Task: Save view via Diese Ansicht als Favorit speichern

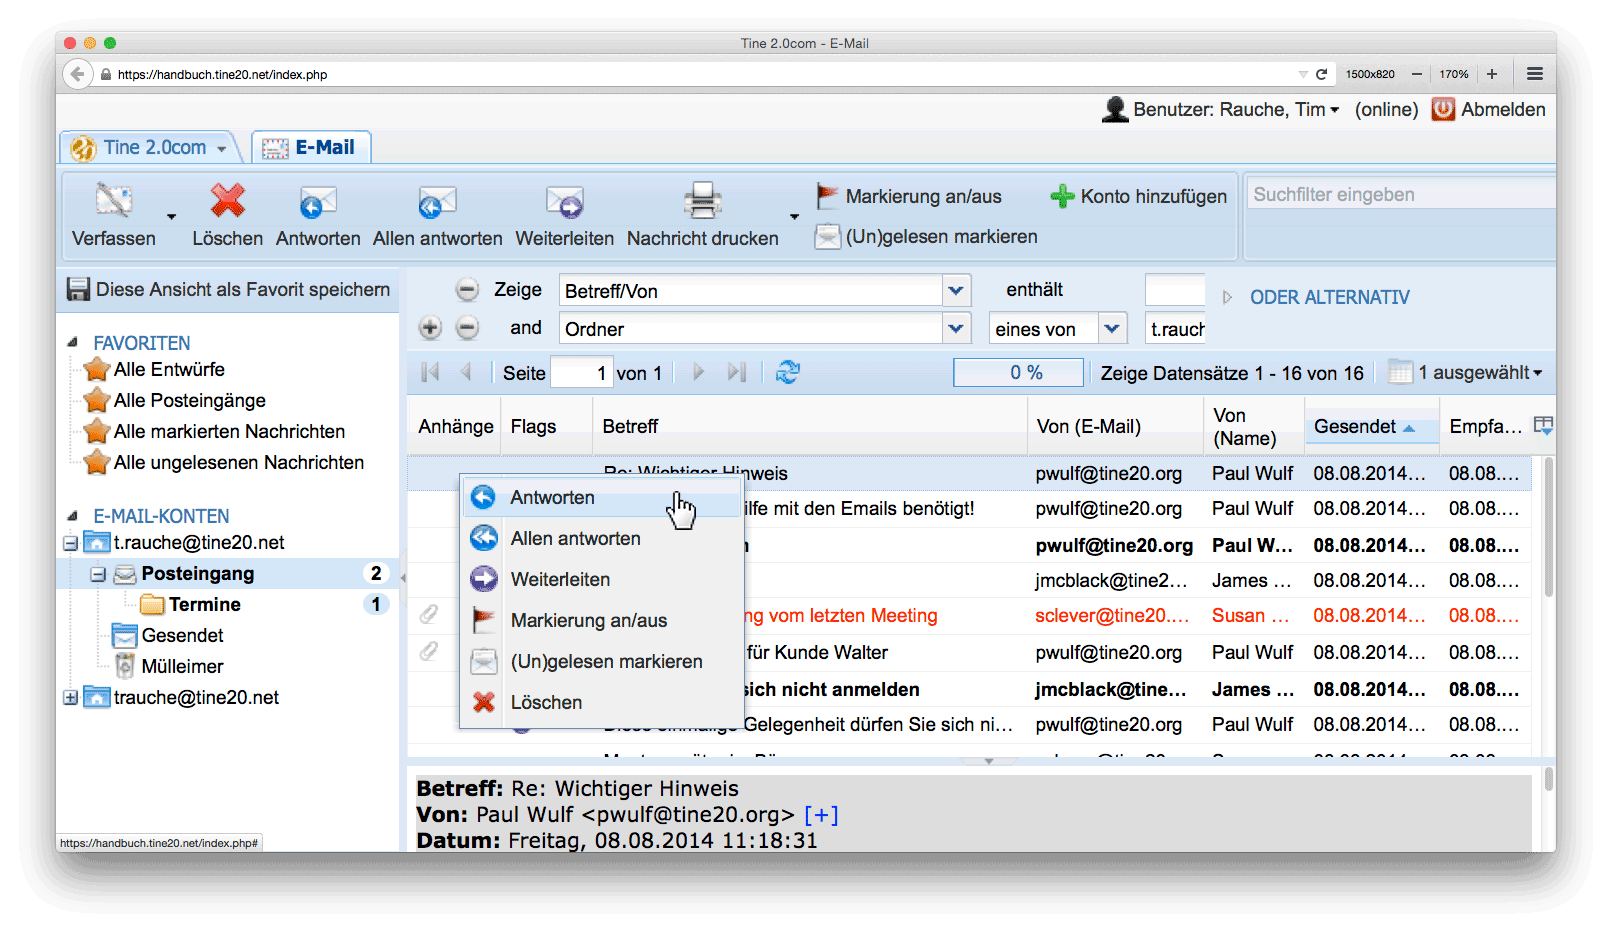Action: click(x=228, y=290)
